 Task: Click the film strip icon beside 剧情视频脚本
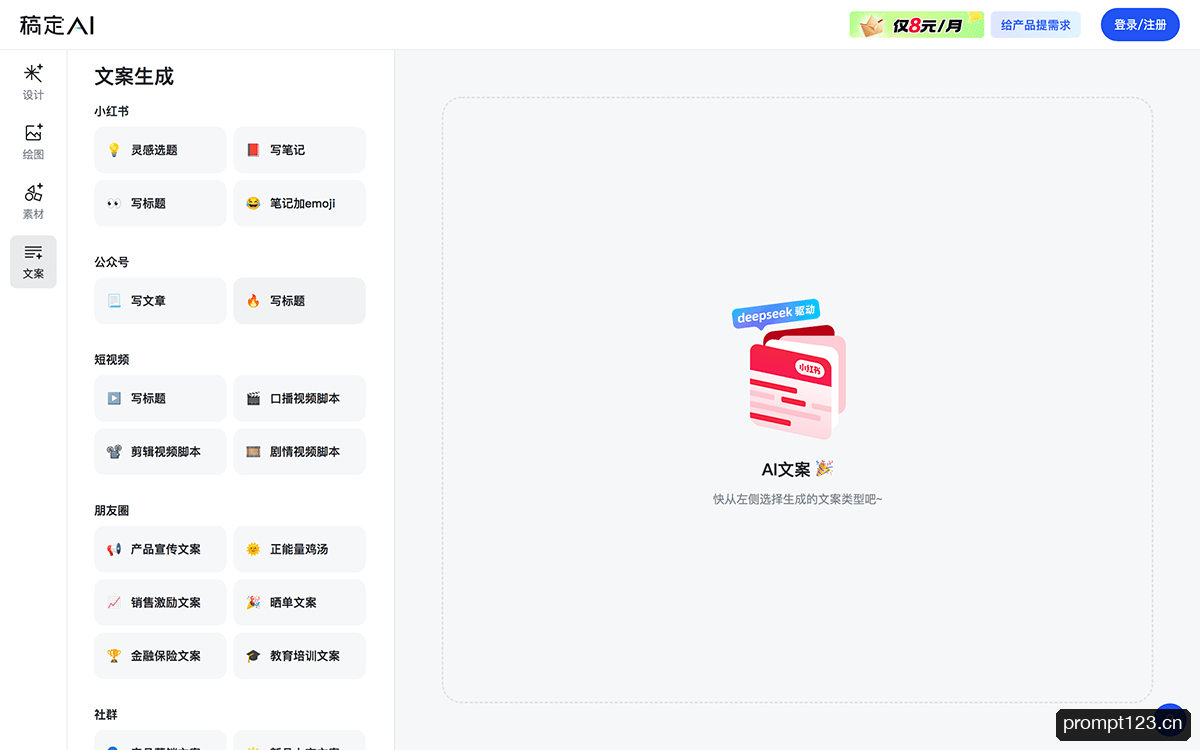(x=253, y=452)
